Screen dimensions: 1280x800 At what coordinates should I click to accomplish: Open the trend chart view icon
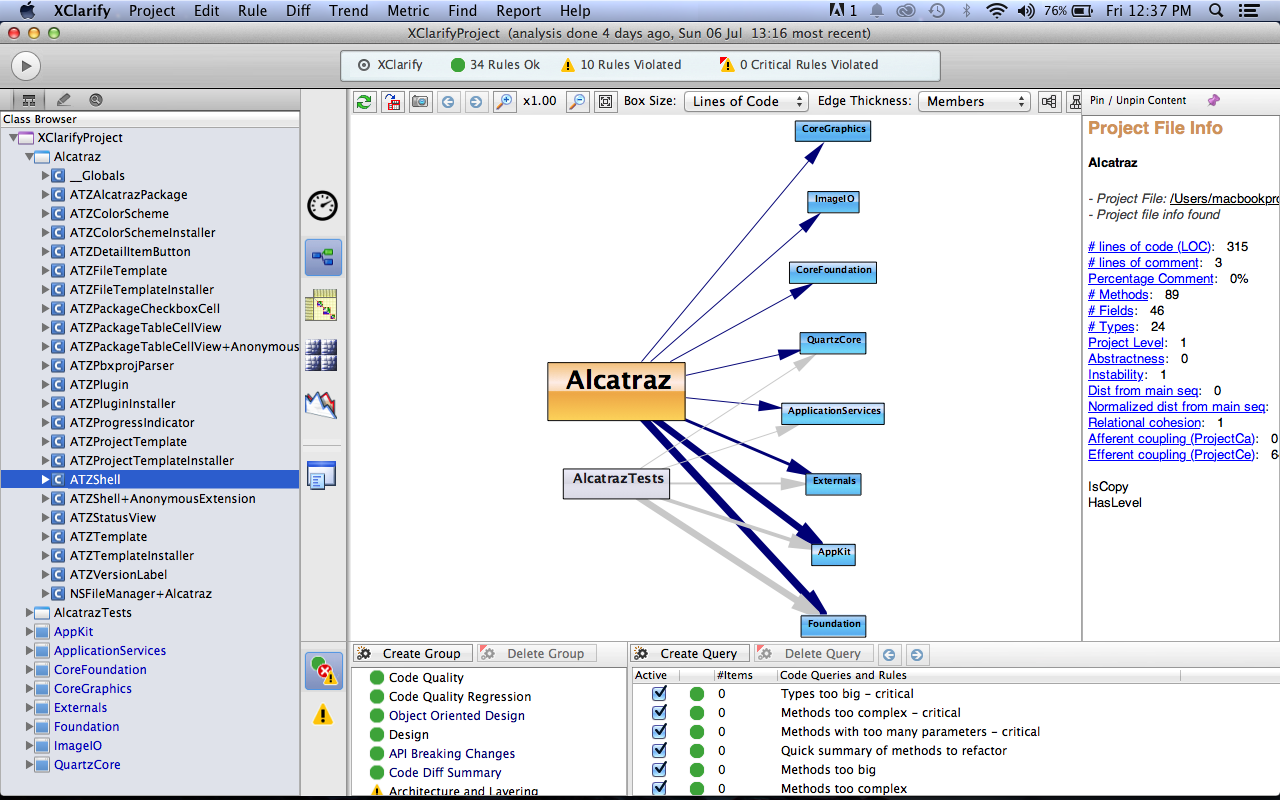pyautogui.click(x=322, y=404)
